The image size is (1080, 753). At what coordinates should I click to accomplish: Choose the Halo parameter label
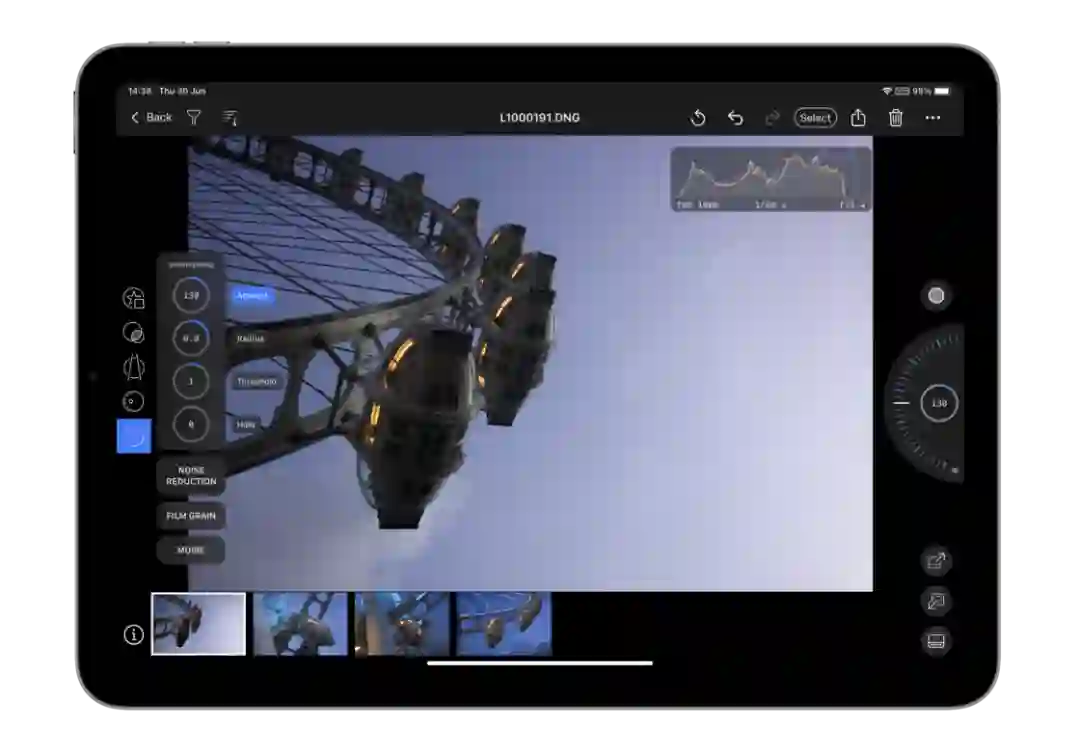tap(246, 424)
